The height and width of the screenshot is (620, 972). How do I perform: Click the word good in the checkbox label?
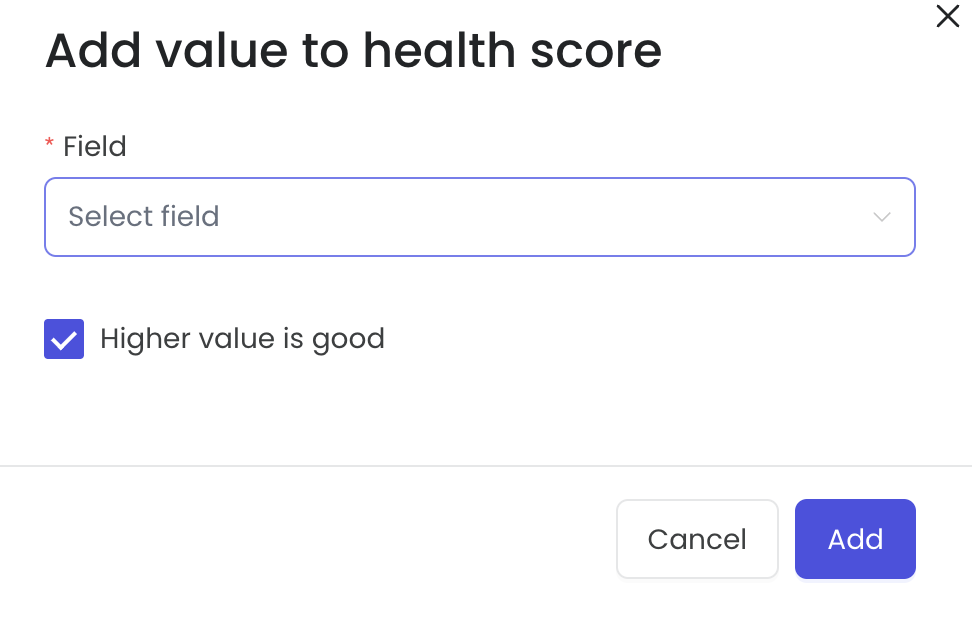pyautogui.click(x=348, y=340)
